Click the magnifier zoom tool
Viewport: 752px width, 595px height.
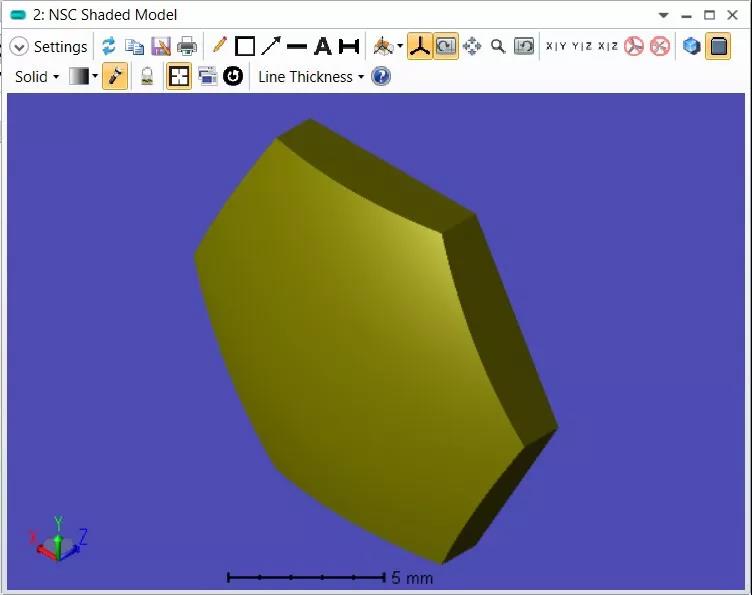pos(497,46)
